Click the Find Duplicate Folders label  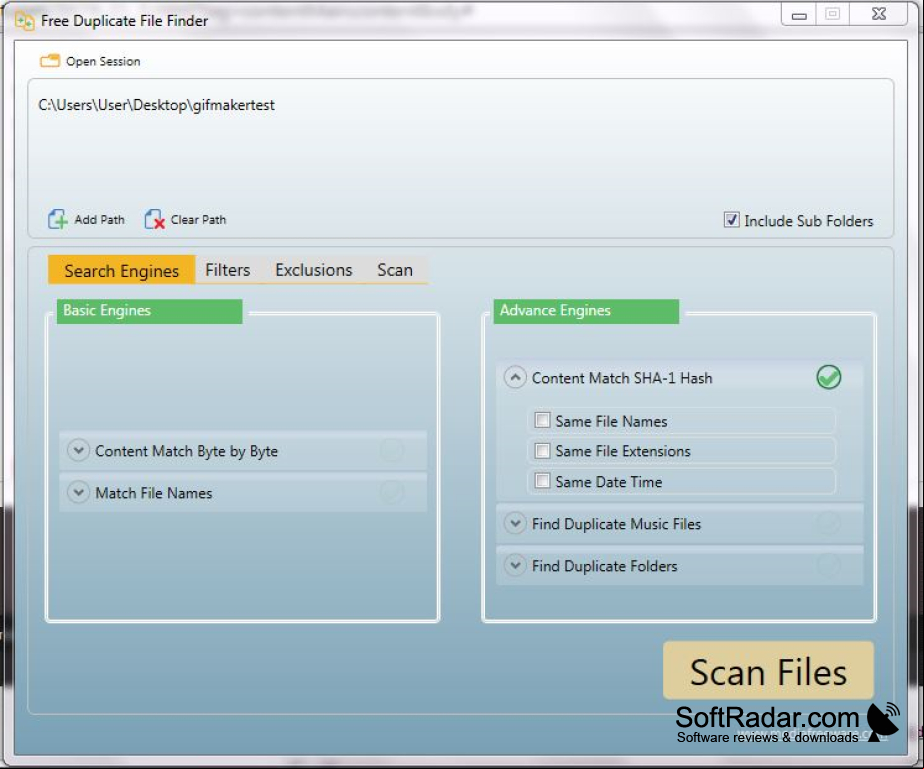tap(605, 566)
